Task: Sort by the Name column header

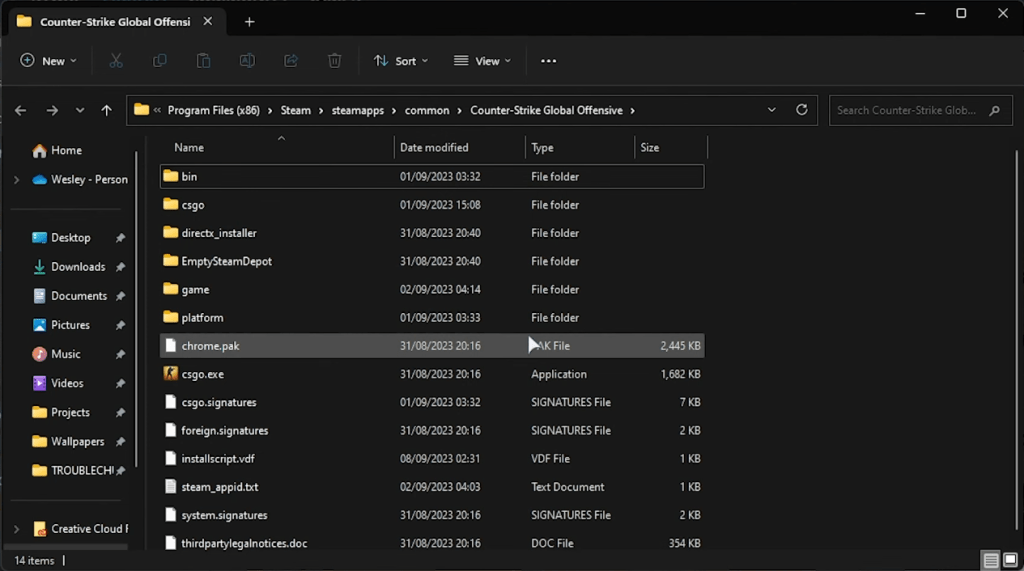Action: click(277, 148)
